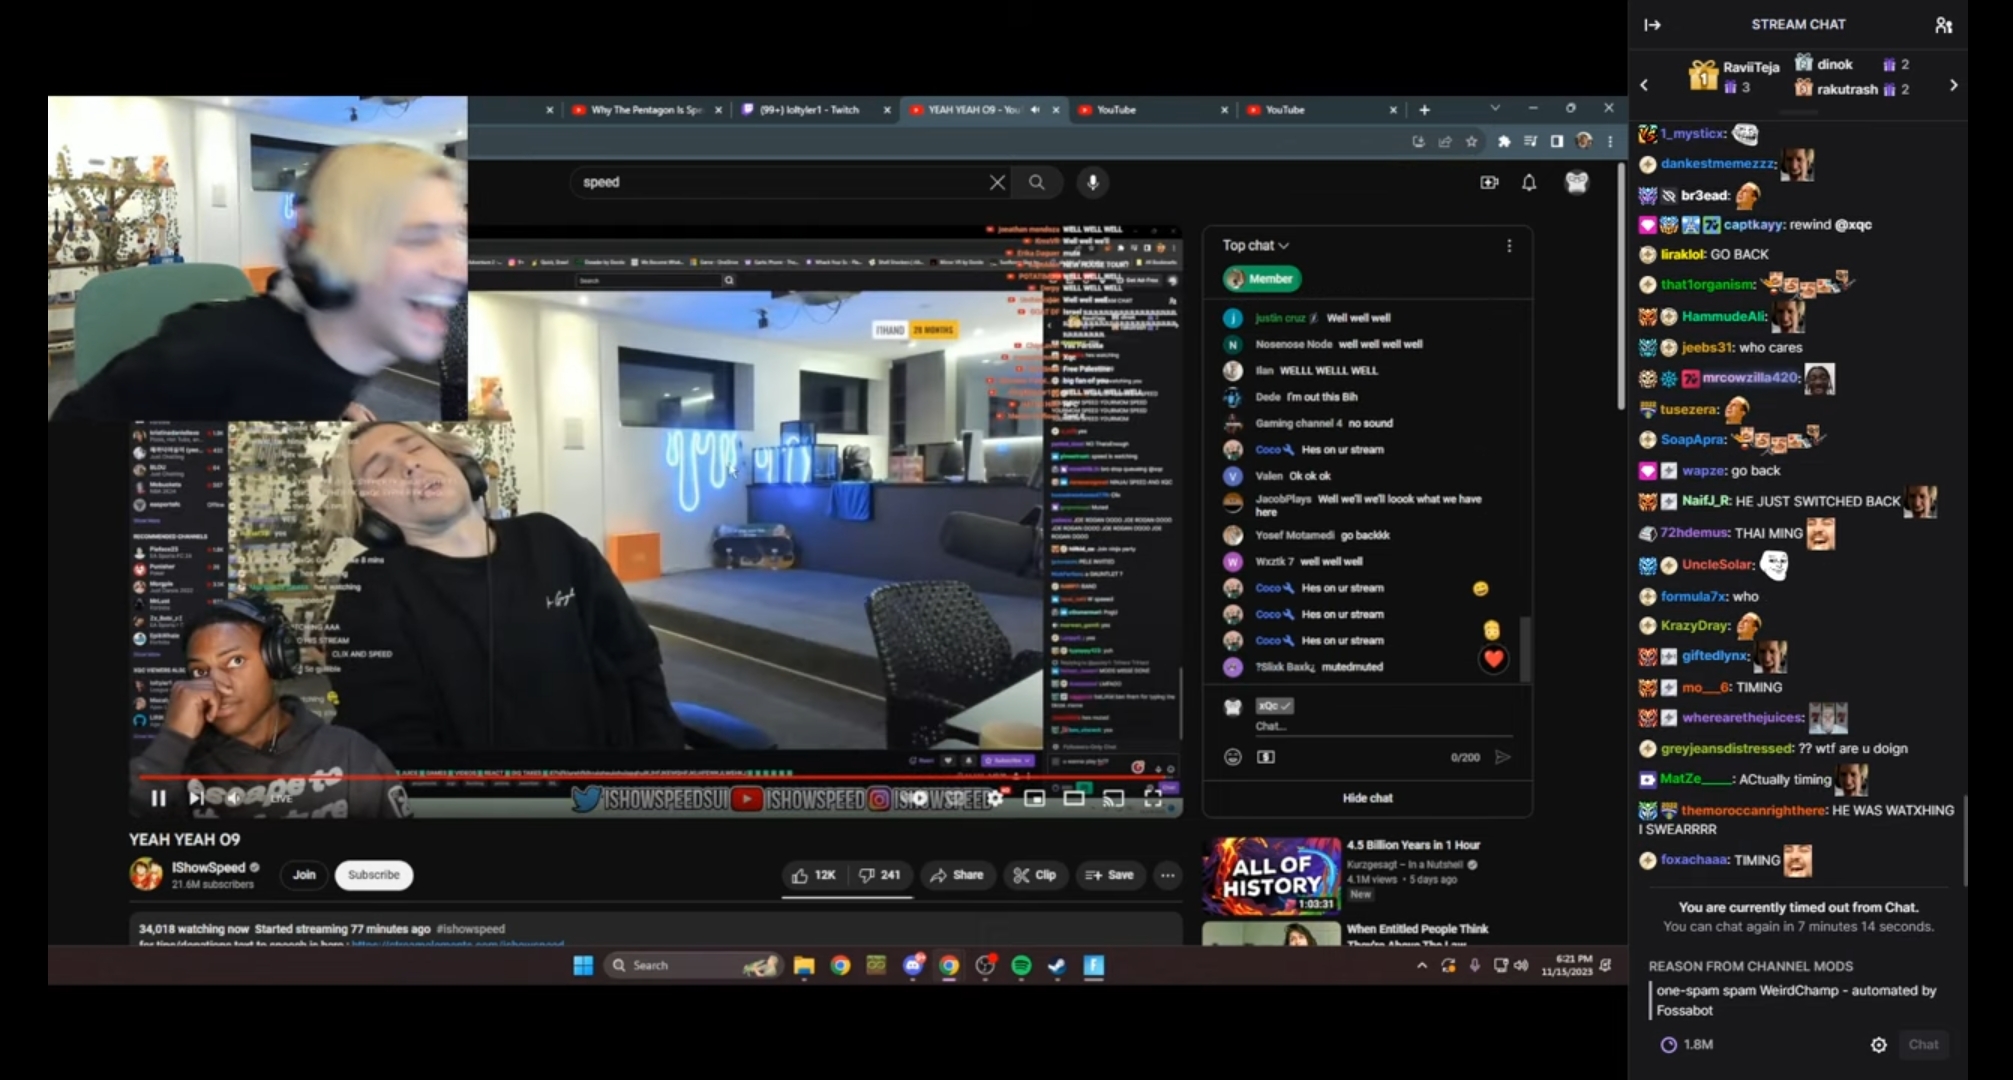Pause the YouTube video player
This screenshot has width=2013, height=1080.
coord(158,798)
